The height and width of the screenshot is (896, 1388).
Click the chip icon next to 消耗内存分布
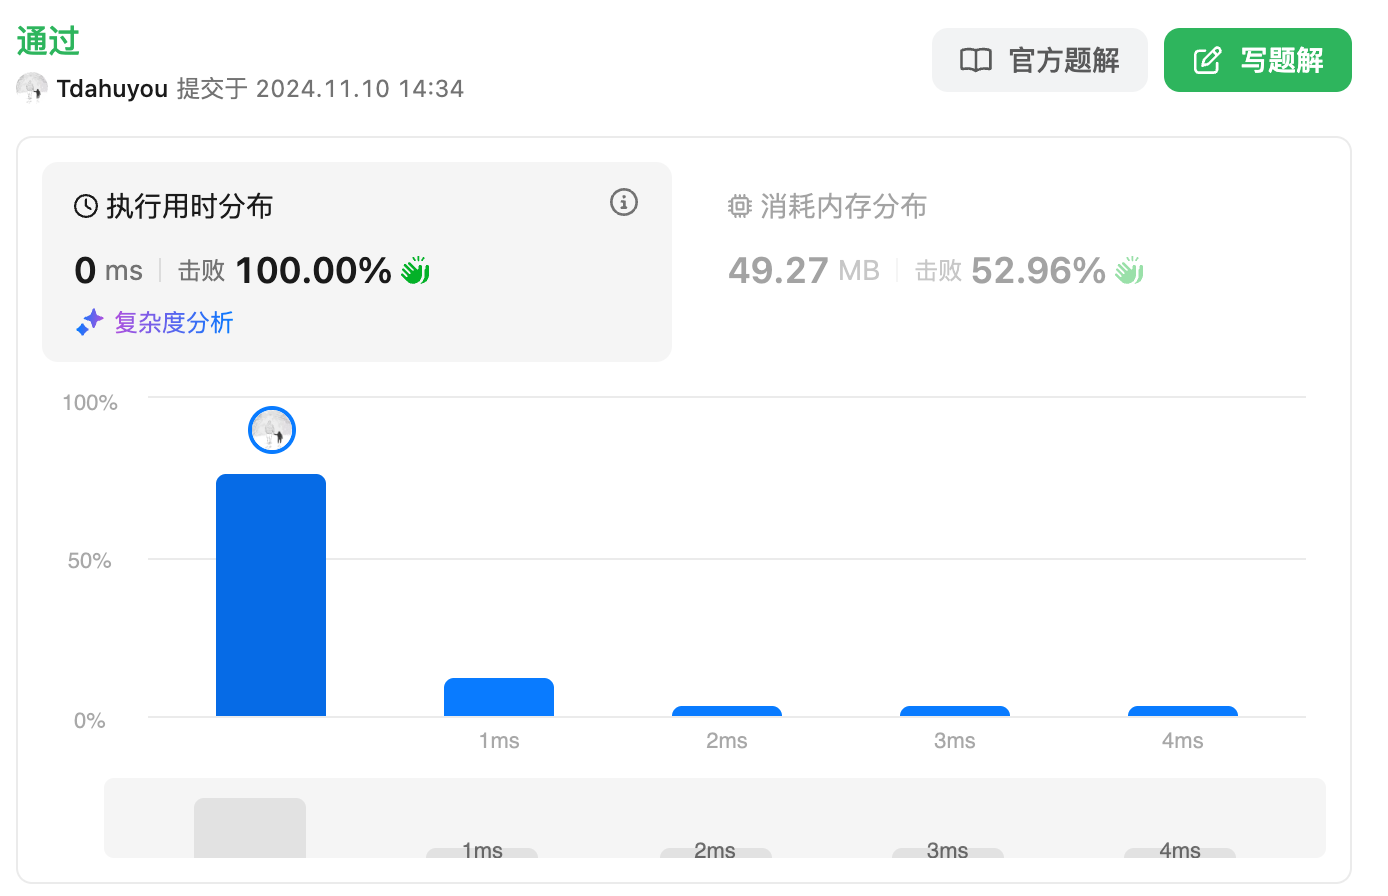click(739, 207)
